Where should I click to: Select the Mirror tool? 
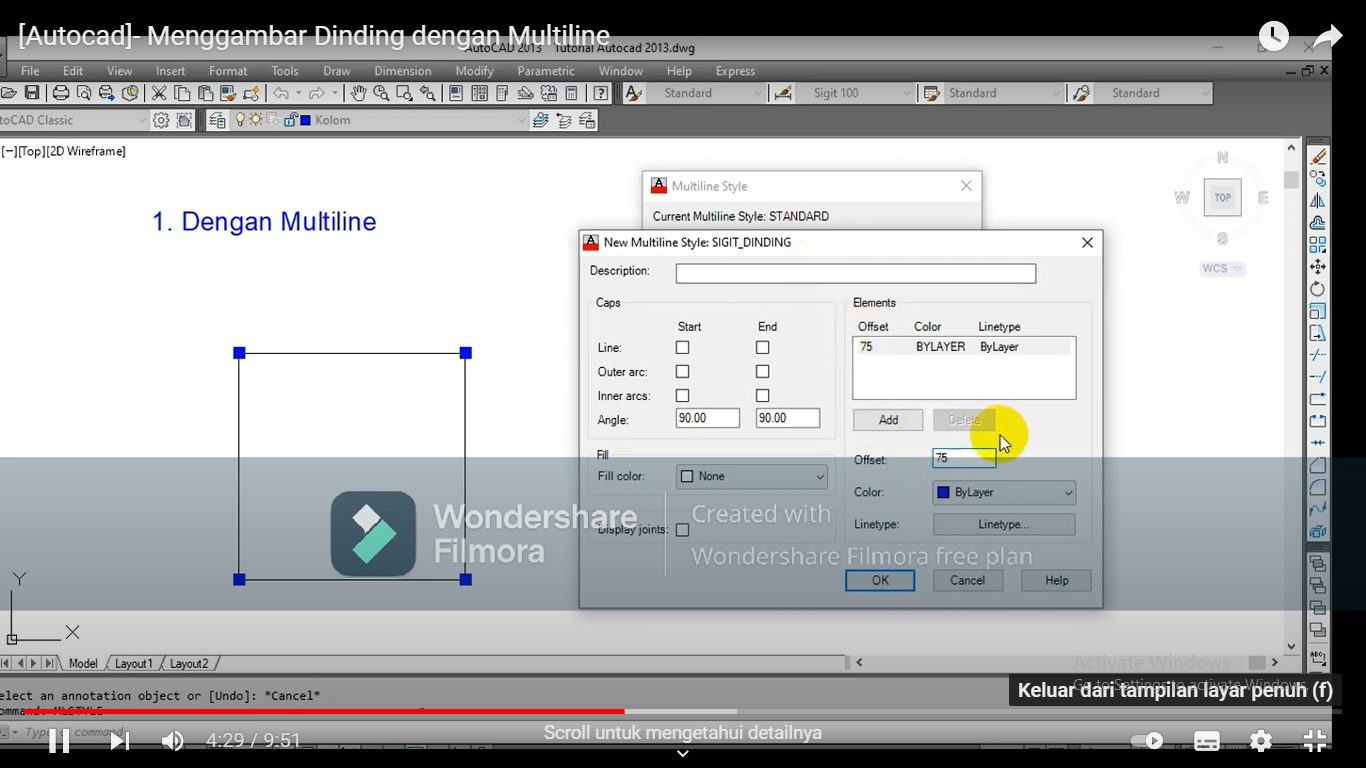(x=1318, y=201)
